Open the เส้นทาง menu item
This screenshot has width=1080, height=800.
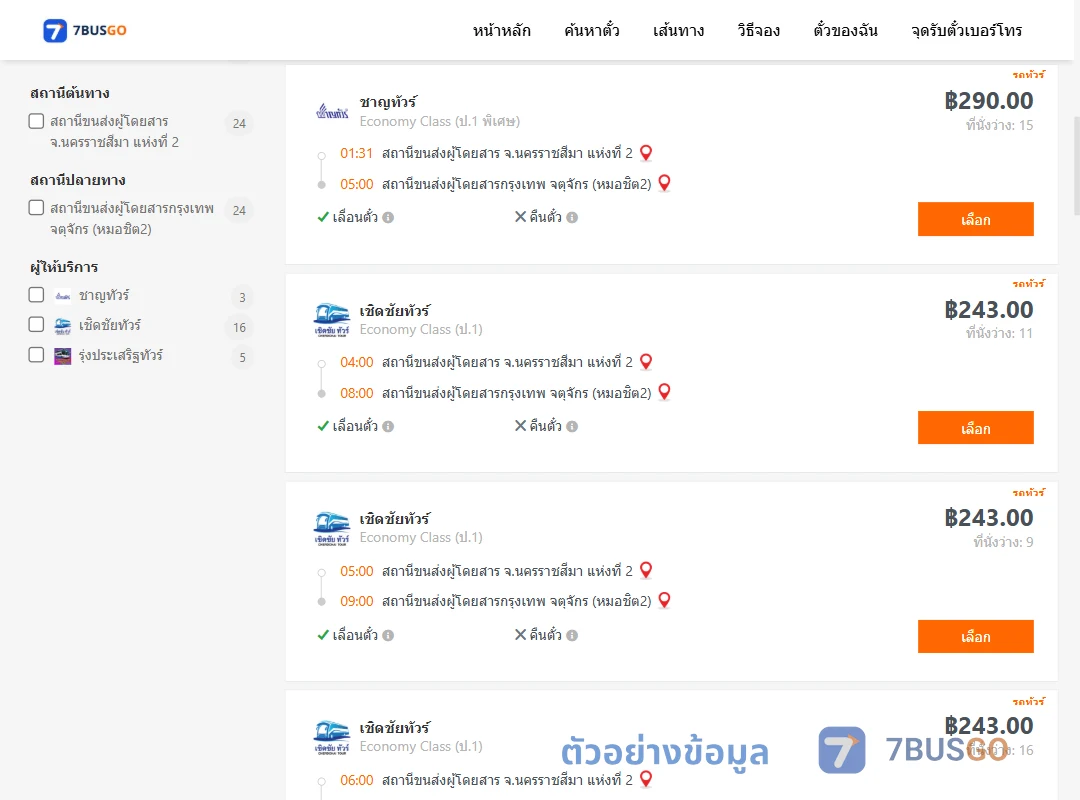[678, 30]
